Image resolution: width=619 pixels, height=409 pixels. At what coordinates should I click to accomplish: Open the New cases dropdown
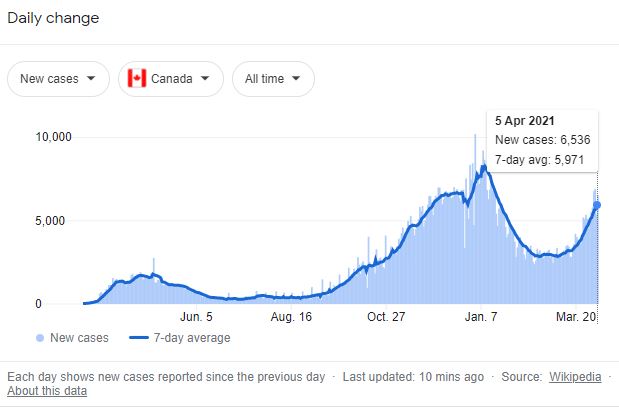click(58, 78)
